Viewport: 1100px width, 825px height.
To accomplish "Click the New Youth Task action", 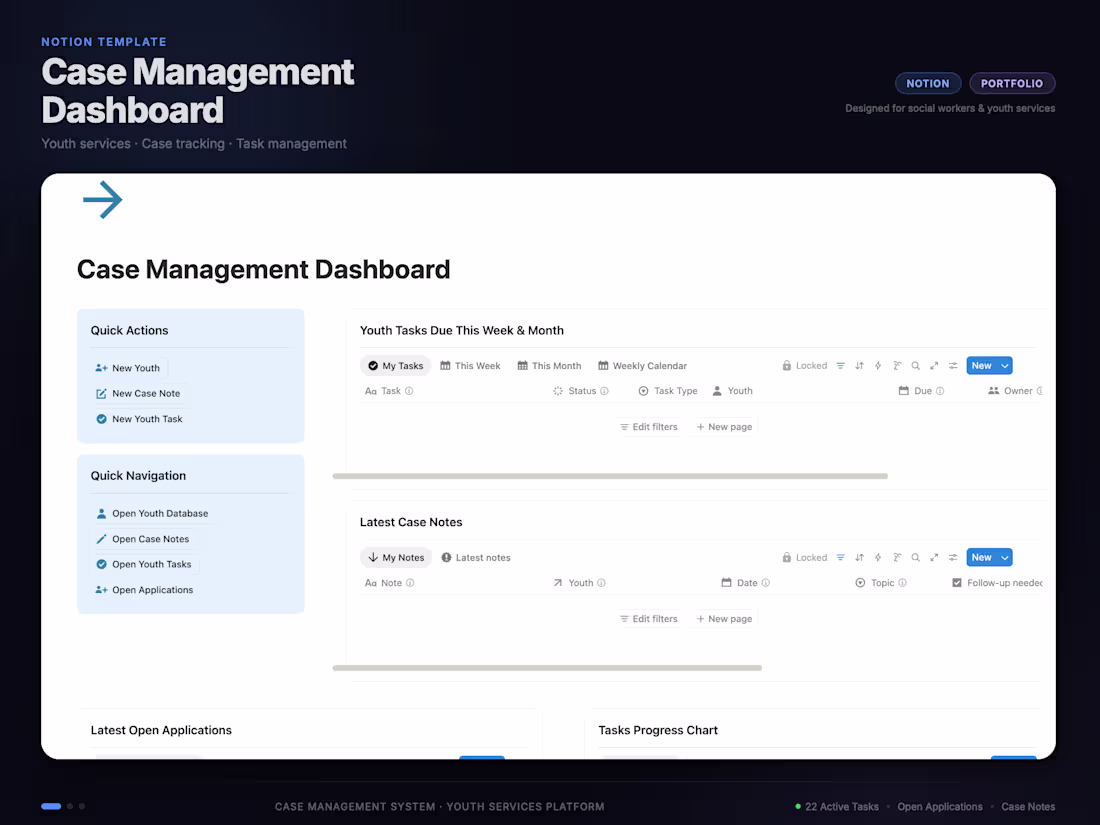I will [139, 419].
